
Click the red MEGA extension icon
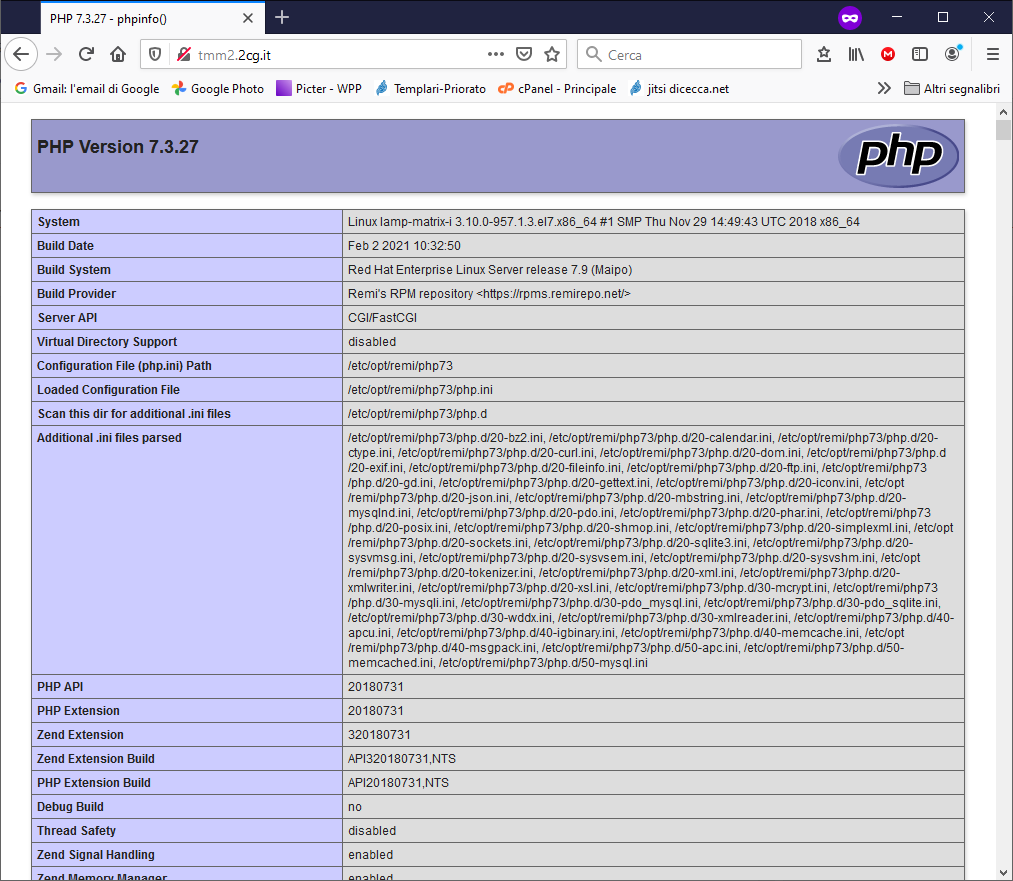tap(888, 54)
